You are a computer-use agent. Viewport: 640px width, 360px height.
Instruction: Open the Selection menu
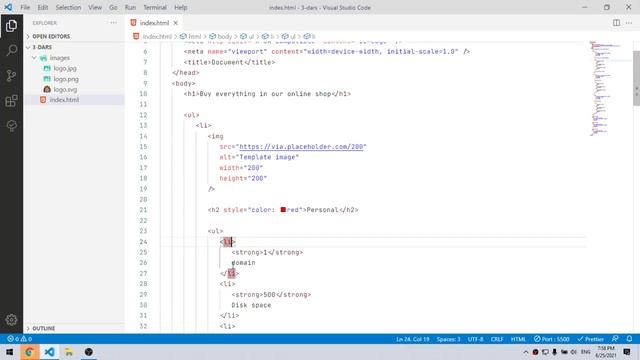(68, 7)
